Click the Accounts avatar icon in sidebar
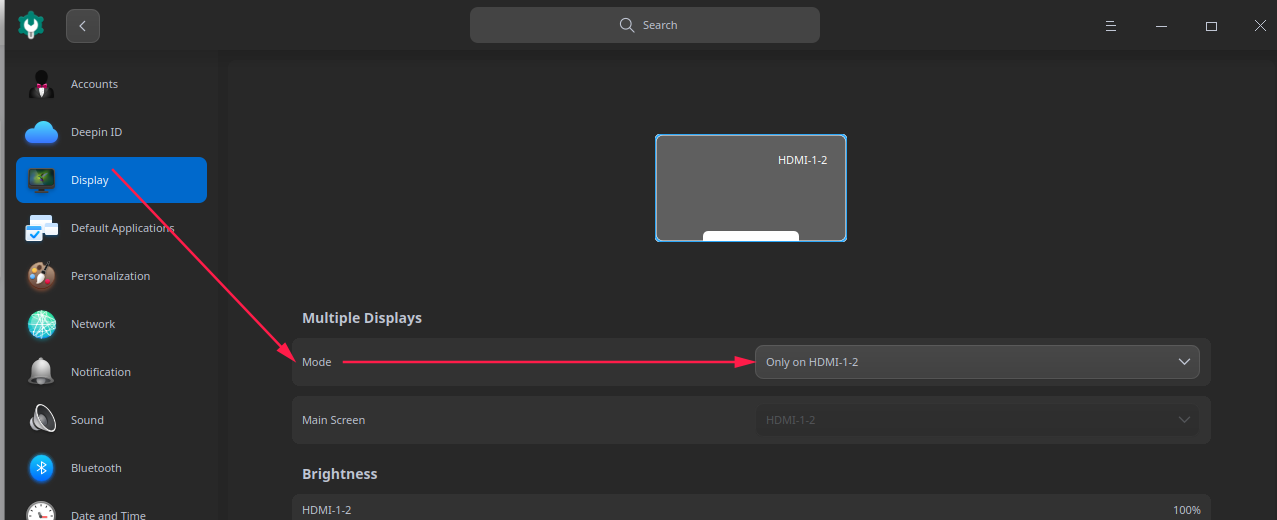Viewport: 1277px width, 520px height. click(x=41, y=84)
